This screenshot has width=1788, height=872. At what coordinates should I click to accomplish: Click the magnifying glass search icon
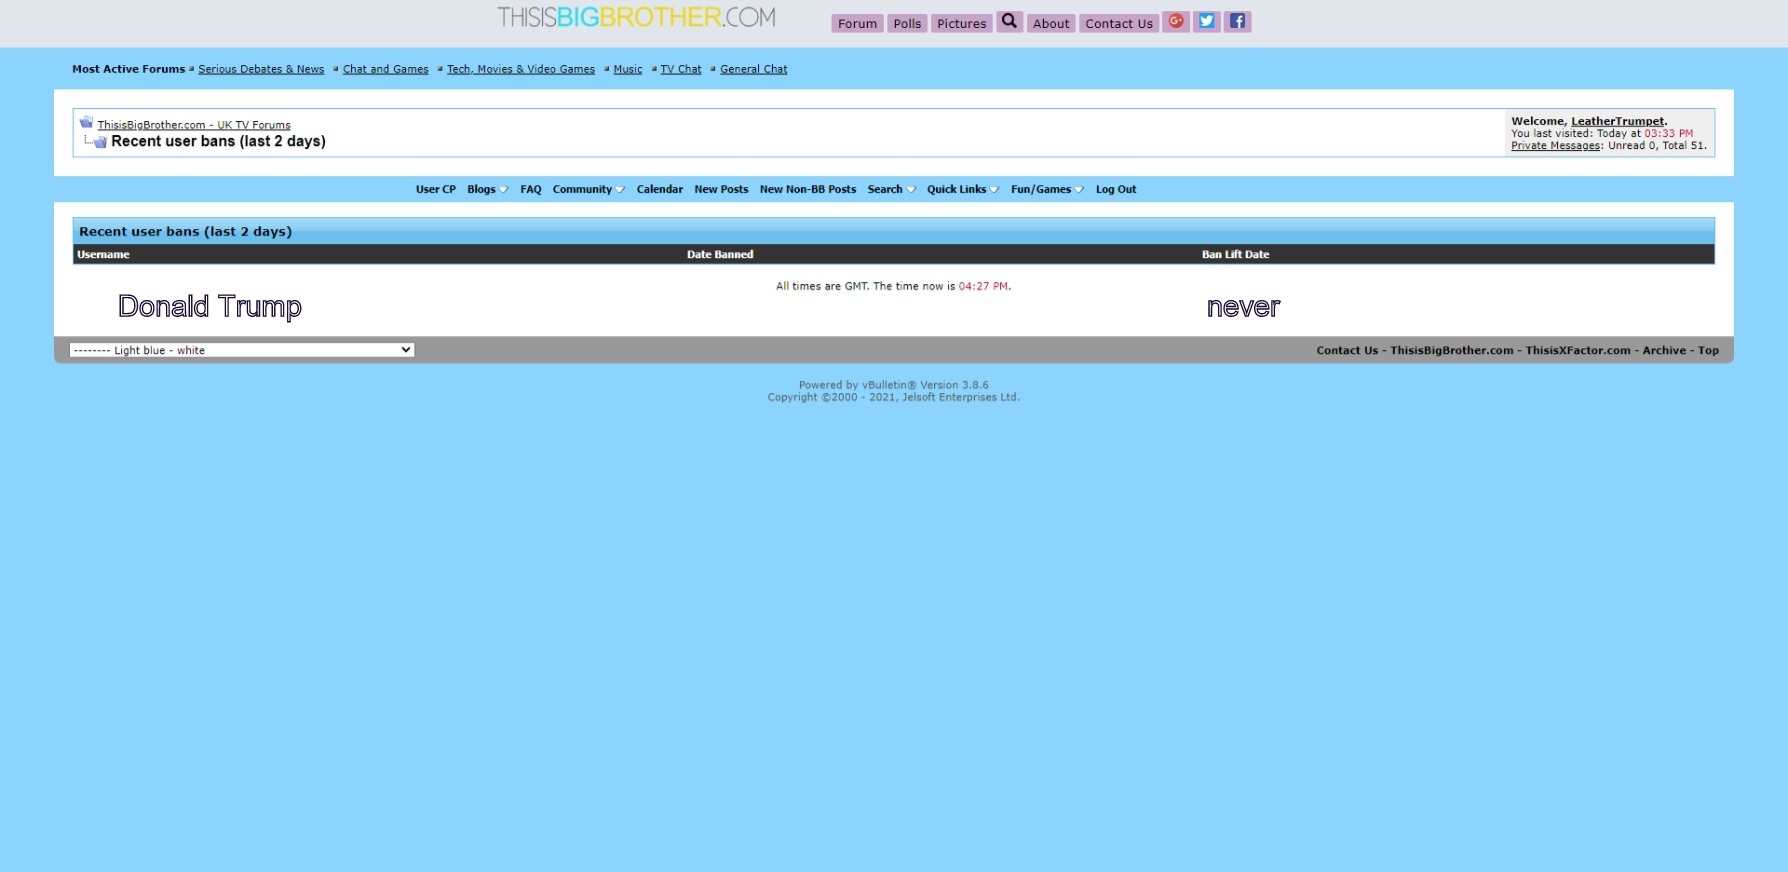point(1009,21)
